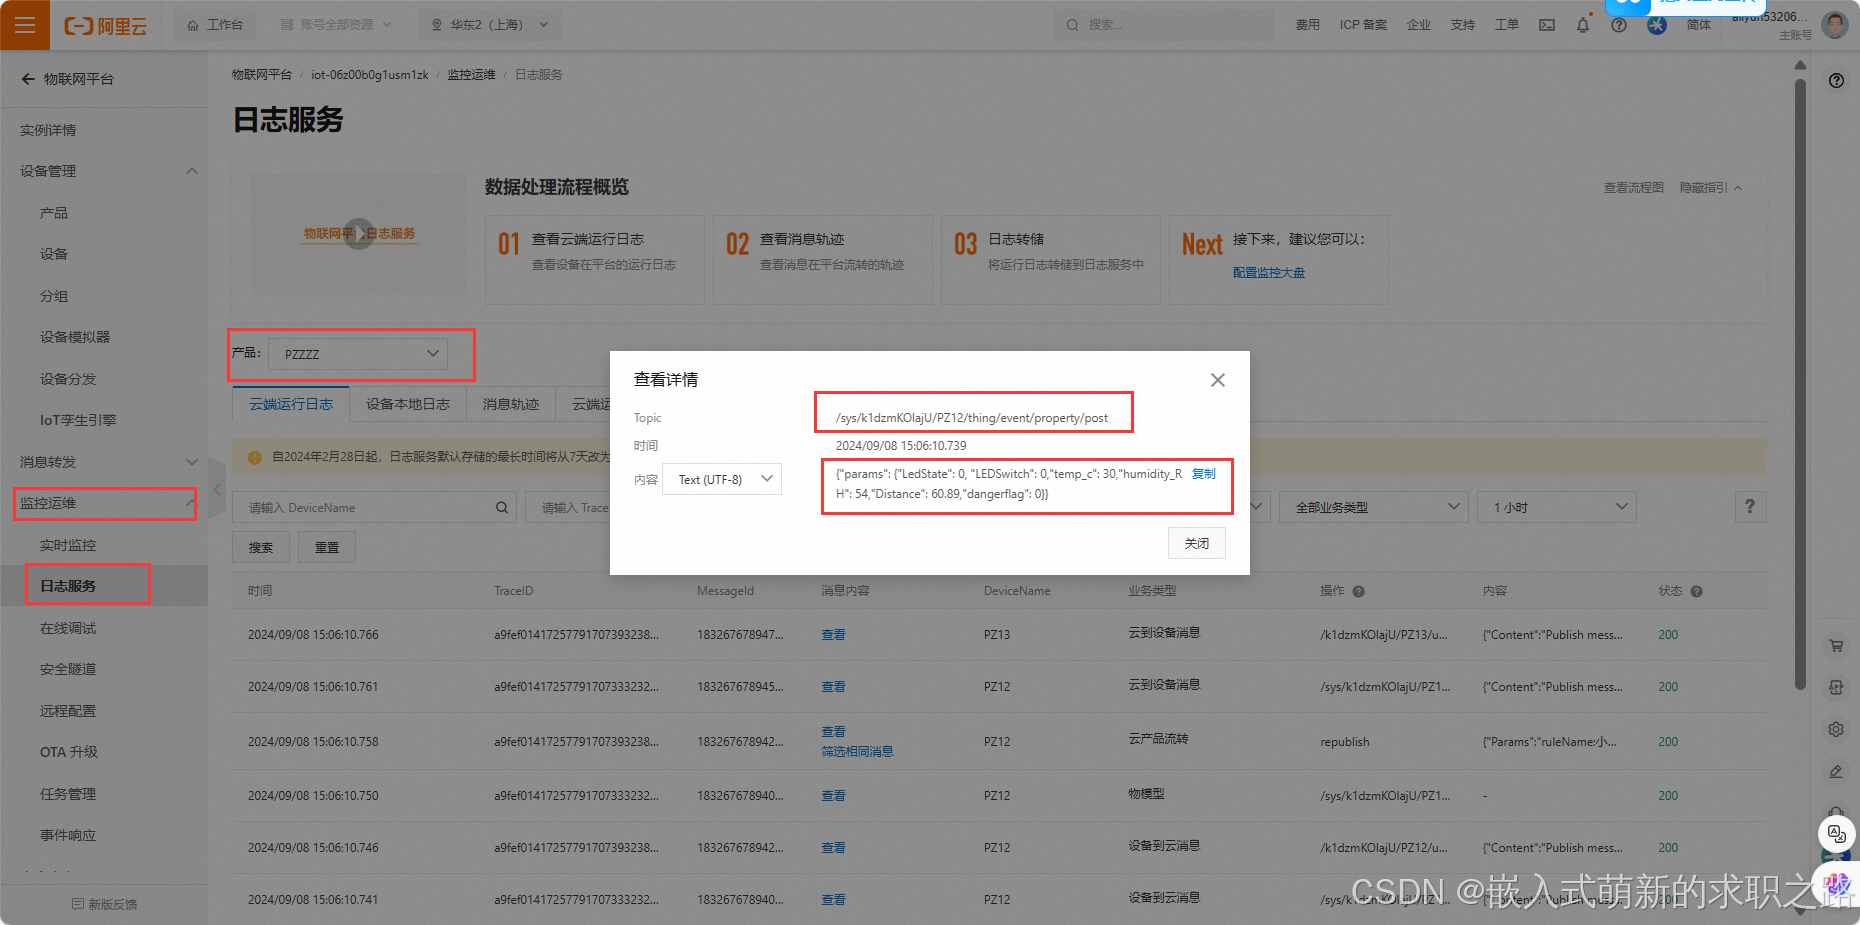
Task: Switch to the 云端运行日志 tab
Action: pyautogui.click(x=291, y=404)
